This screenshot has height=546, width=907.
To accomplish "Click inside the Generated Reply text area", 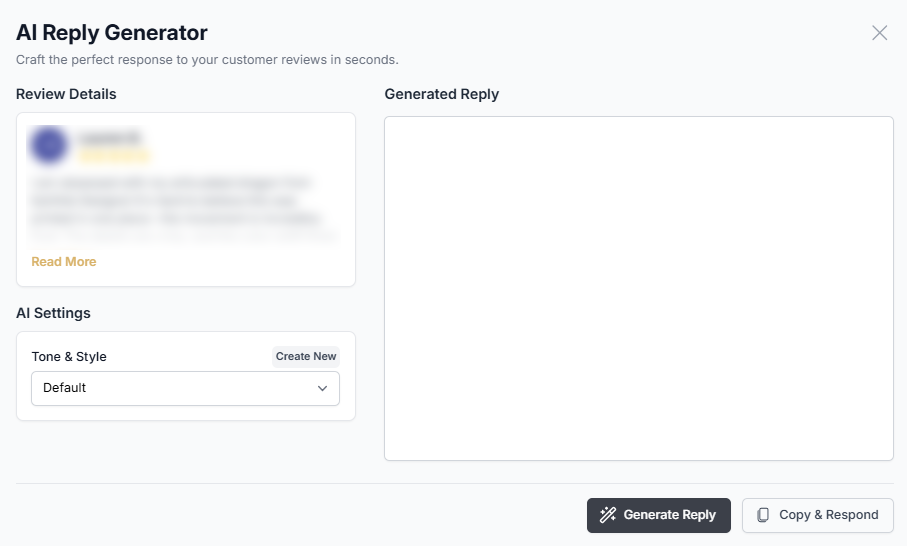I will [x=638, y=288].
